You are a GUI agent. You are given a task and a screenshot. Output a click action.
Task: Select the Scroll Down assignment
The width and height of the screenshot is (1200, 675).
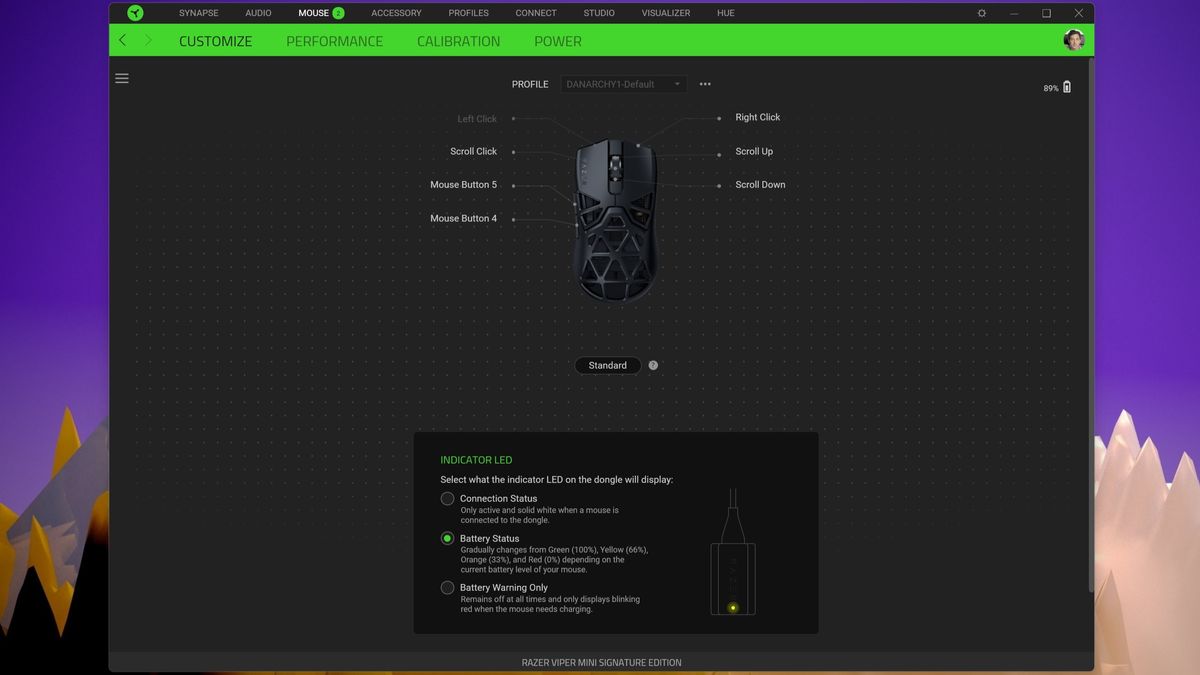(x=760, y=184)
